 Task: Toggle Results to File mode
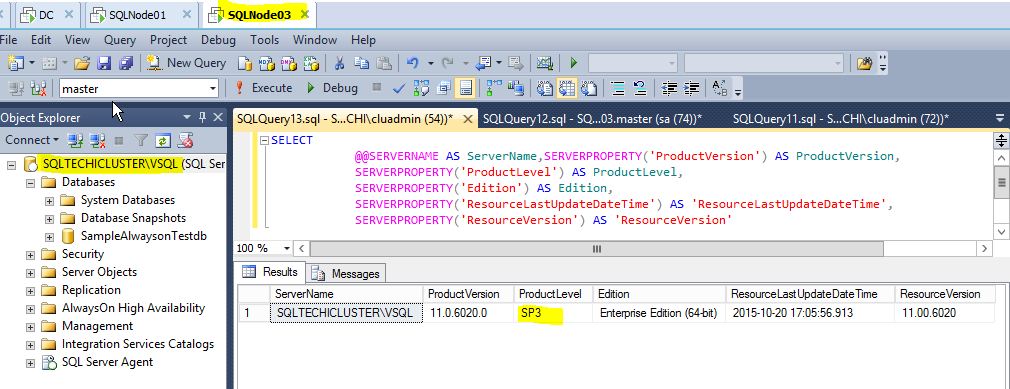click(x=588, y=88)
